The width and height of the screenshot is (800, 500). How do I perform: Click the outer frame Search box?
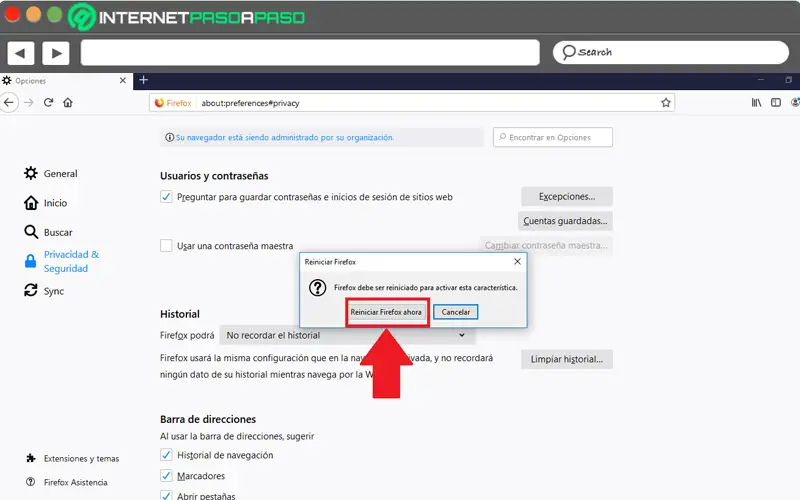[x=671, y=52]
